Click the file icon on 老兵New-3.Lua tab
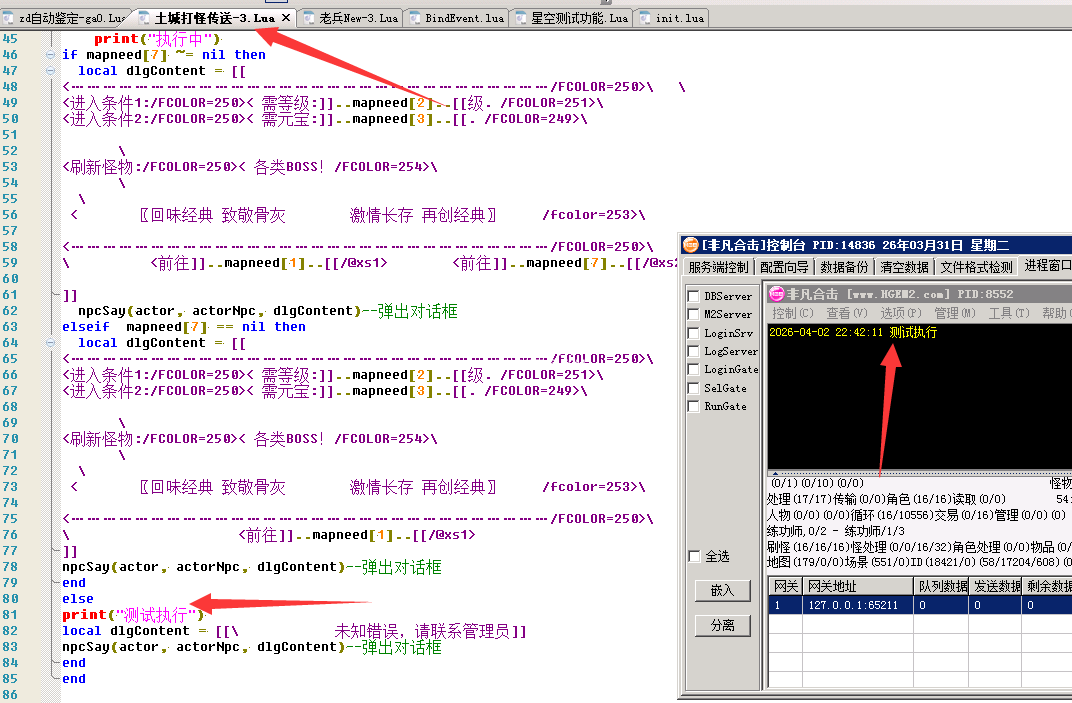Screen dimensions: 1072x703 [x=308, y=18]
